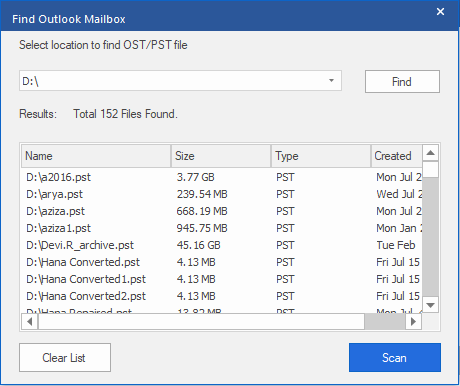460x386 pixels.
Task: Click the 945.75 MB size value
Action: (202, 228)
